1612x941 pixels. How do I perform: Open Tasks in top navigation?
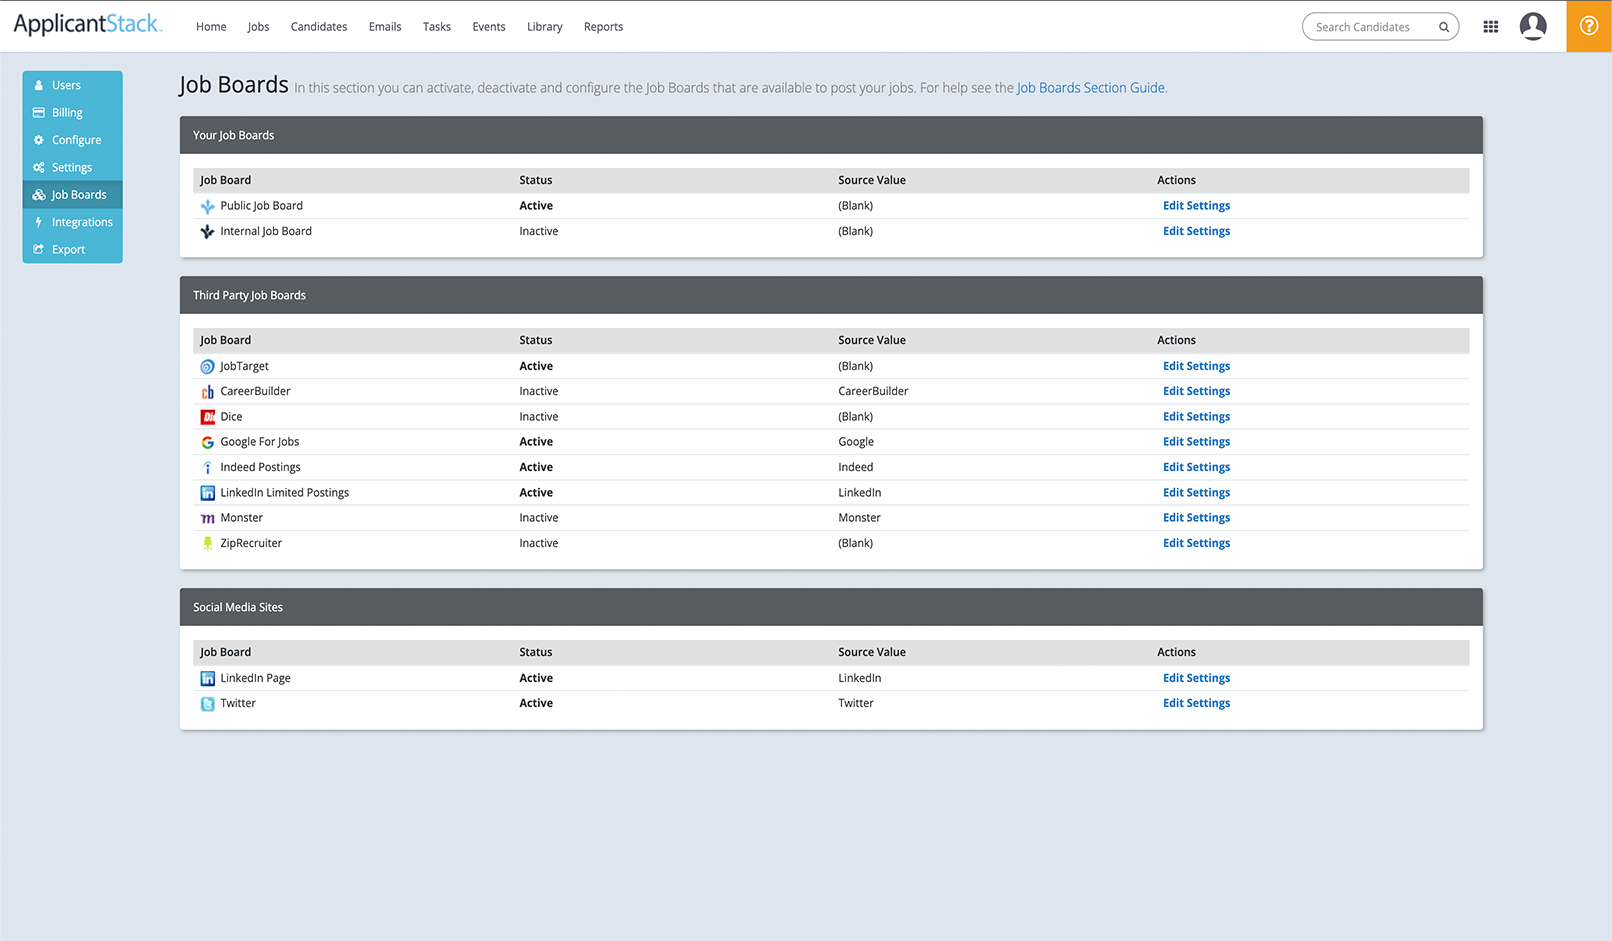point(437,27)
